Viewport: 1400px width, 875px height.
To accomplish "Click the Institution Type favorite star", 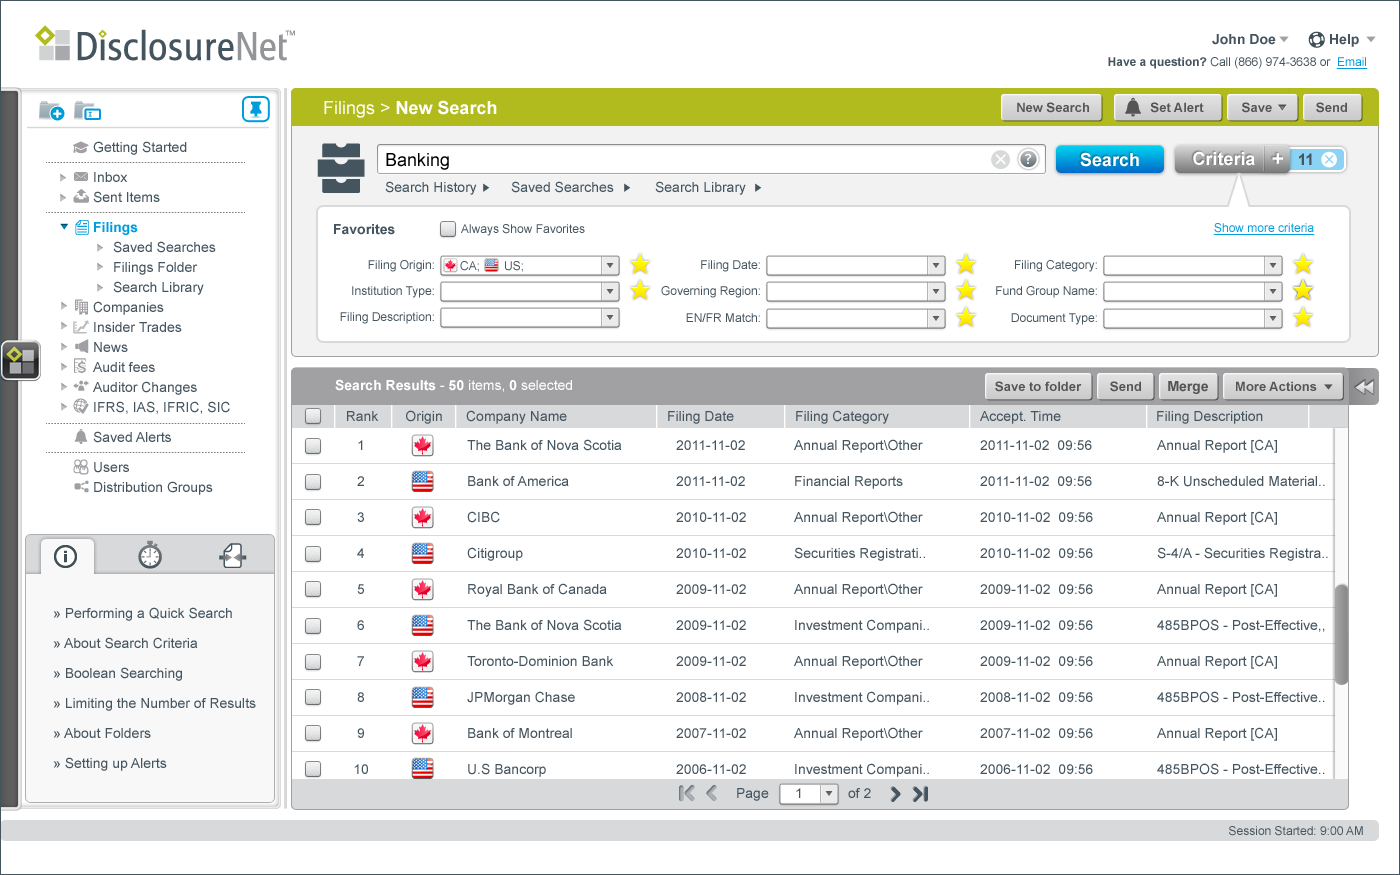I will tap(640, 291).
